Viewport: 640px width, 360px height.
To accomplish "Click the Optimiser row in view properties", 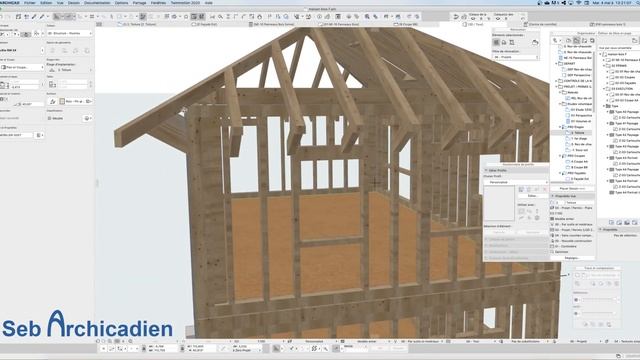I will 572,252.
